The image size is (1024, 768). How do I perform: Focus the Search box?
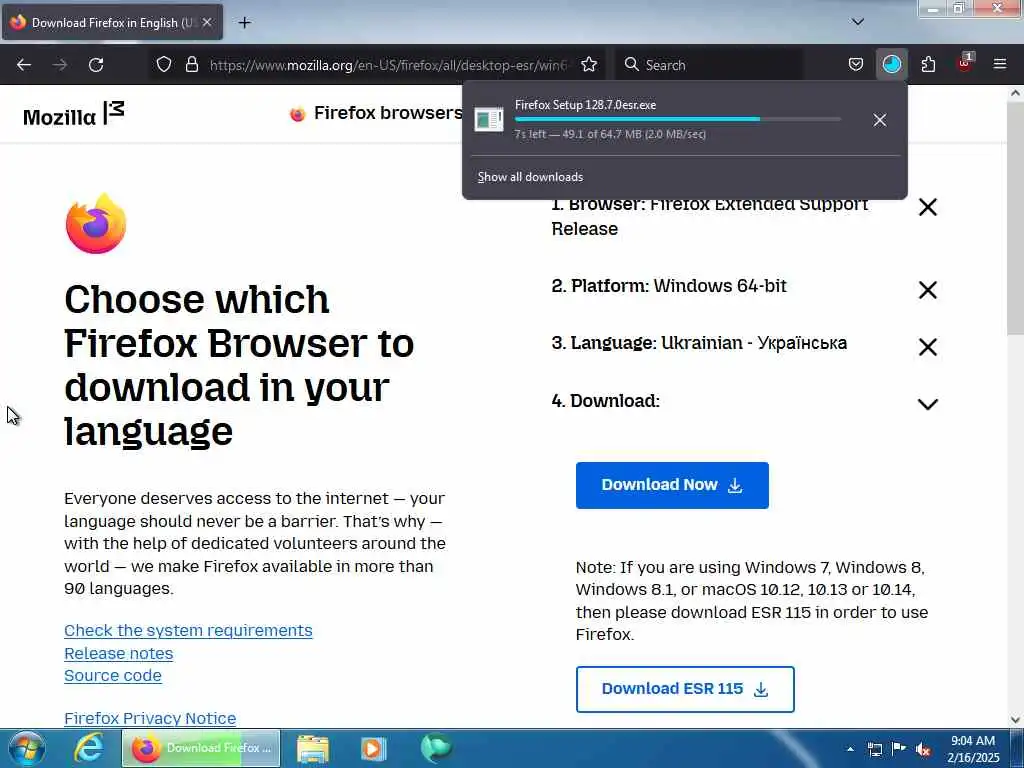(x=709, y=65)
